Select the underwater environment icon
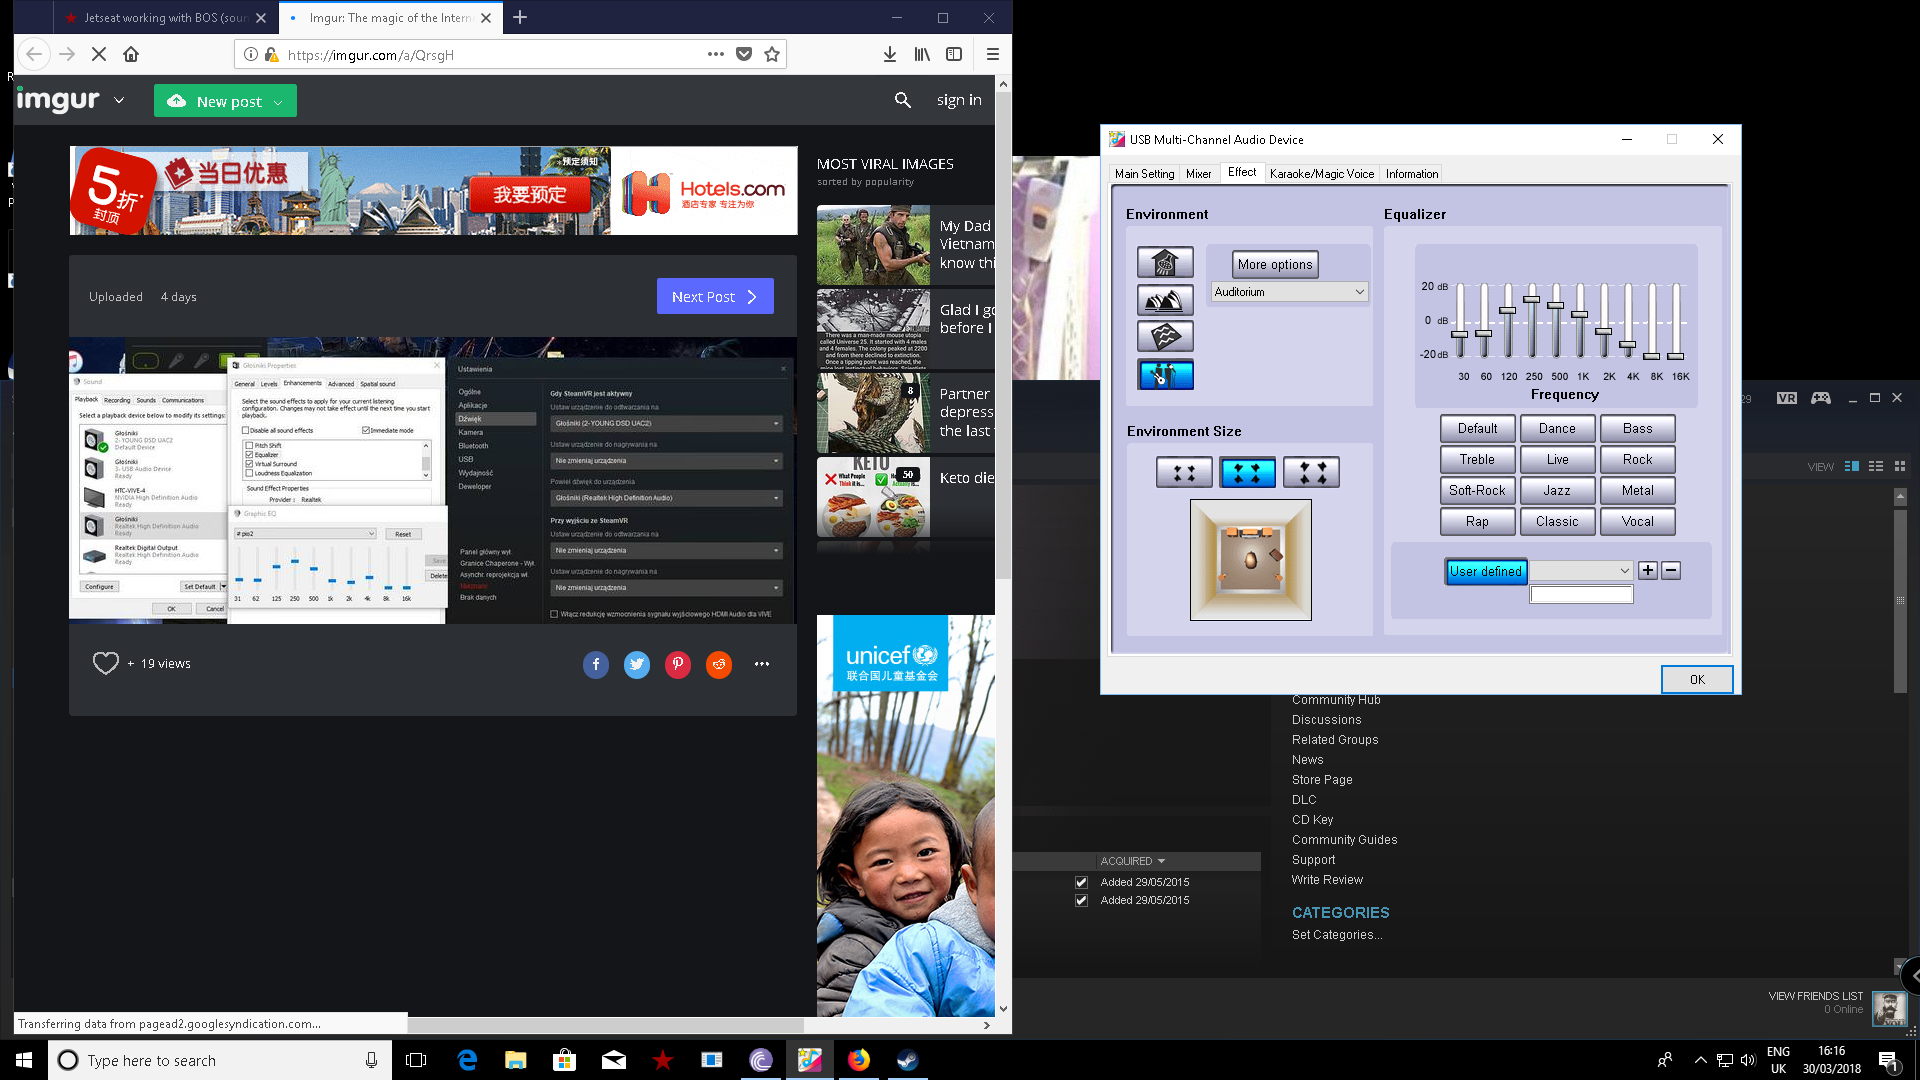The image size is (1920, 1080). 1165,337
